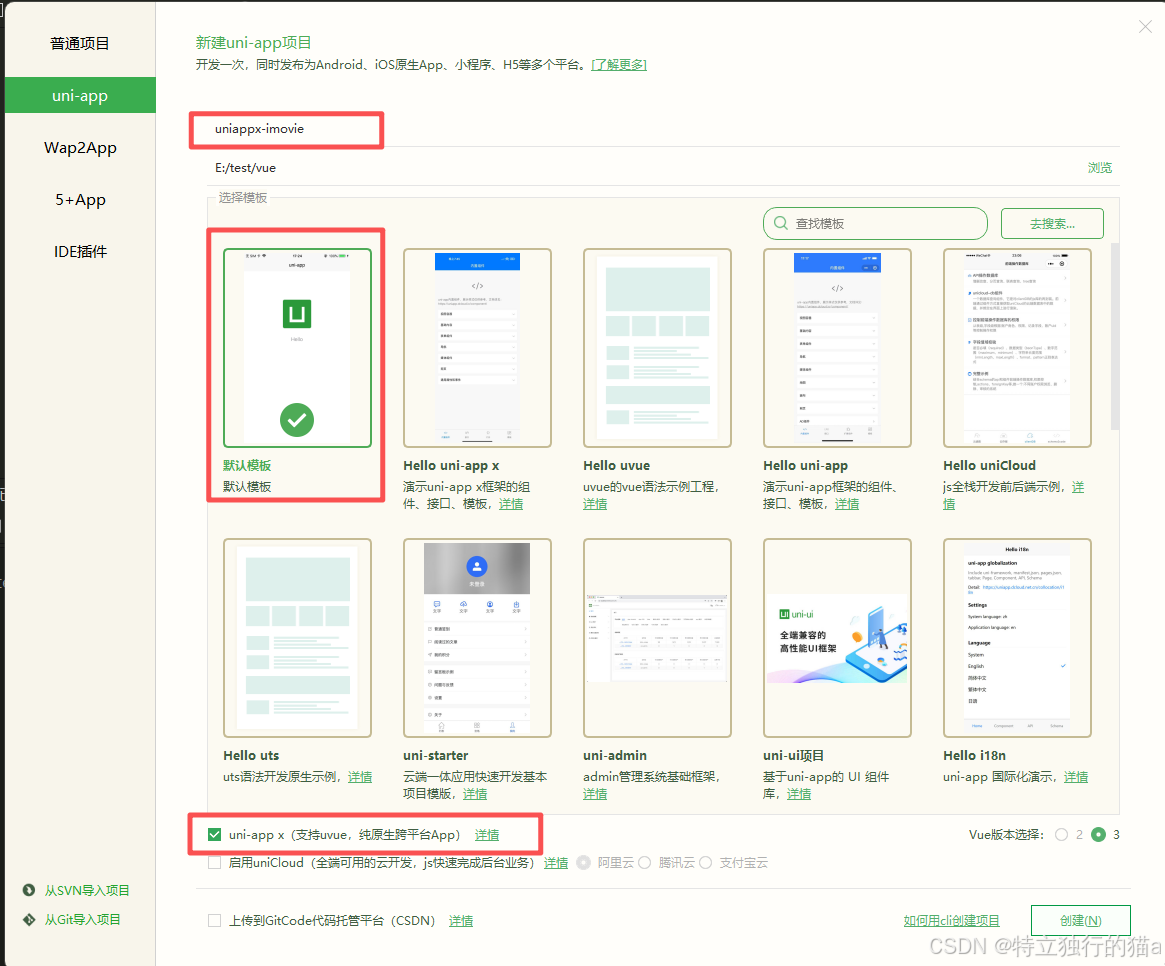Open 从SVN导入项目 link
The image size is (1165, 966).
click(87, 890)
